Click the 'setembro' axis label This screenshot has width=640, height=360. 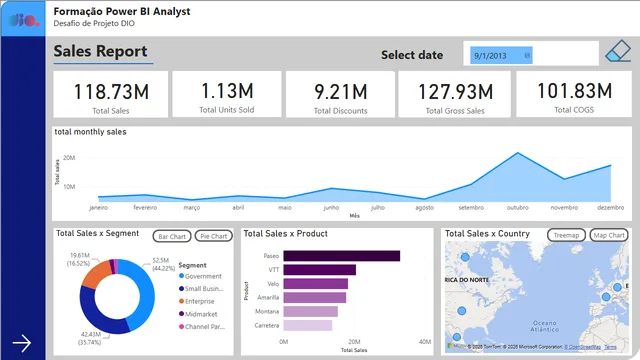(x=471, y=207)
